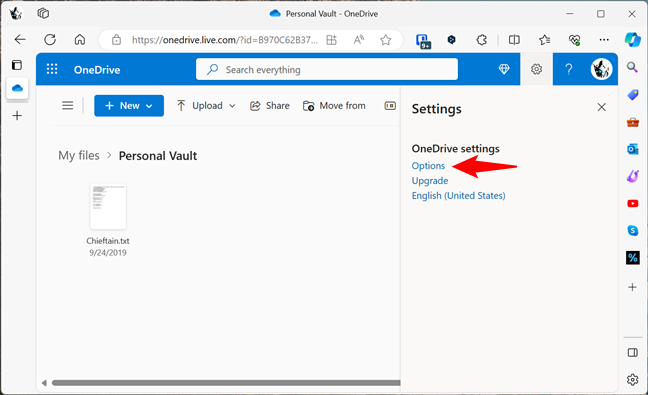Click the New button
Screen dimensions: 648x395
129,106
